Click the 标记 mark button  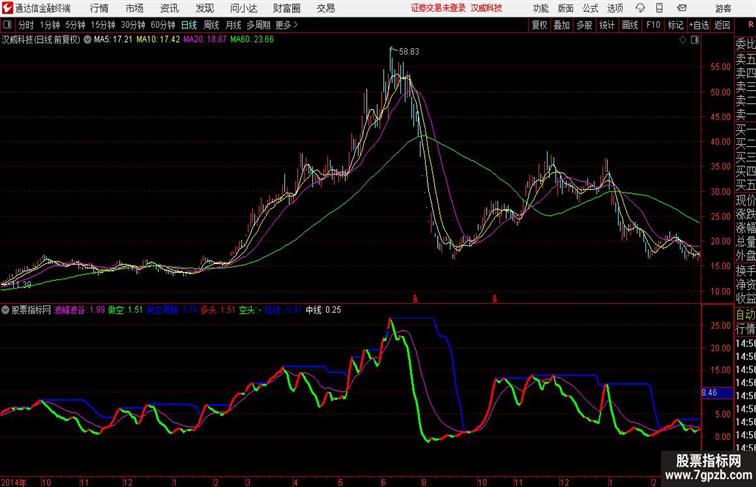[675, 25]
